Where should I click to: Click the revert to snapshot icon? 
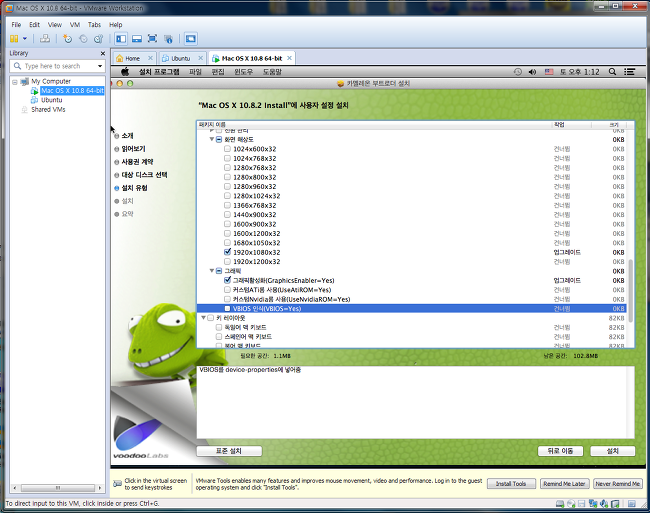pyautogui.click(x=83, y=39)
